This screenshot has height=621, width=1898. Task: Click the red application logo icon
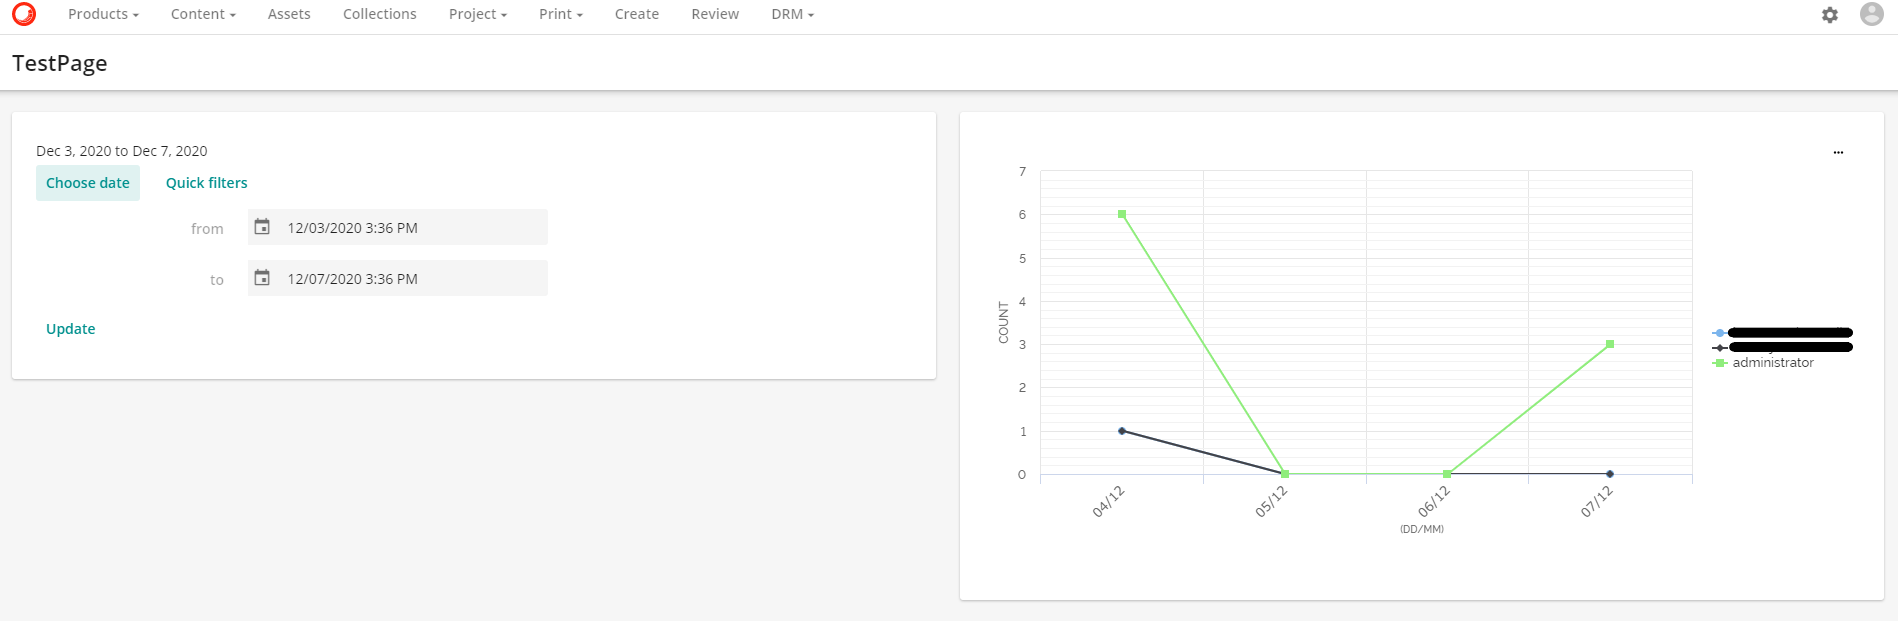pos(24,14)
